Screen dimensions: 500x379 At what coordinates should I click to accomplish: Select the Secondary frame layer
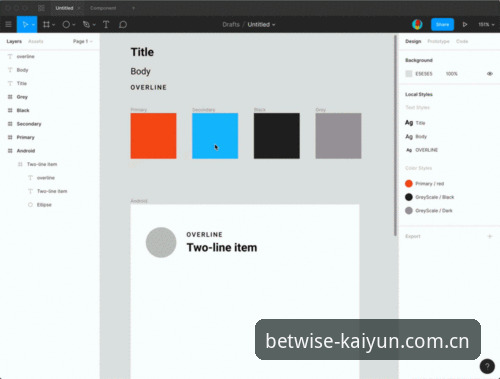point(29,124)
